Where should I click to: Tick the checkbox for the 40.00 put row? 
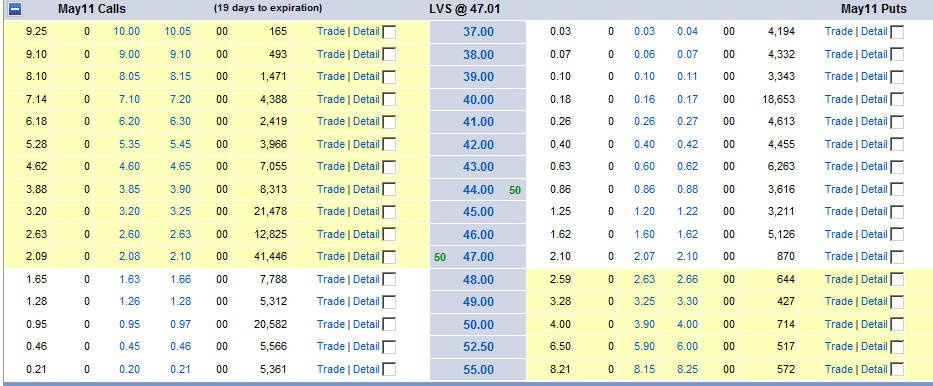click(897, 99)
